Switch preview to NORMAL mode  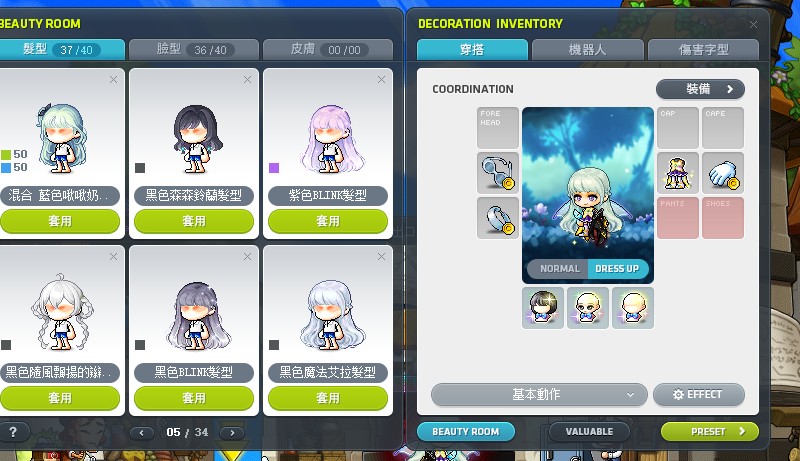pyautogui.click(x=558, y=269)
